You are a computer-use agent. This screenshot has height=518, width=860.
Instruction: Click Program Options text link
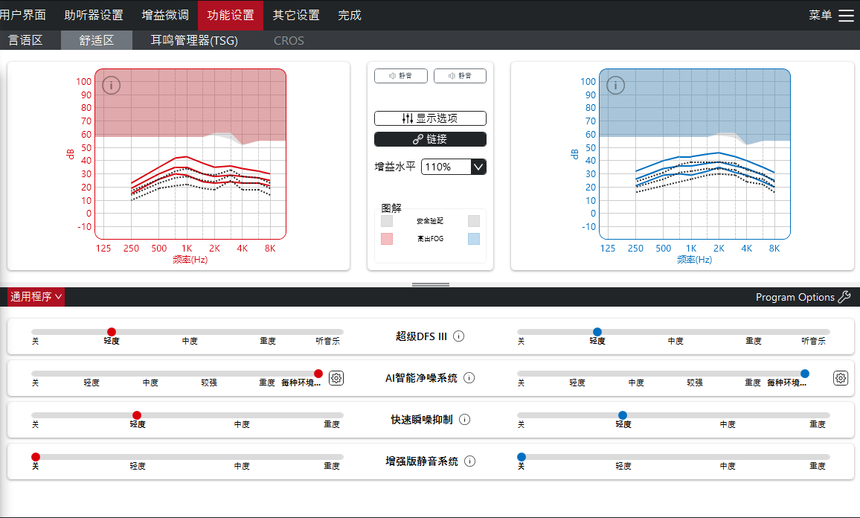tap(795, 297)
